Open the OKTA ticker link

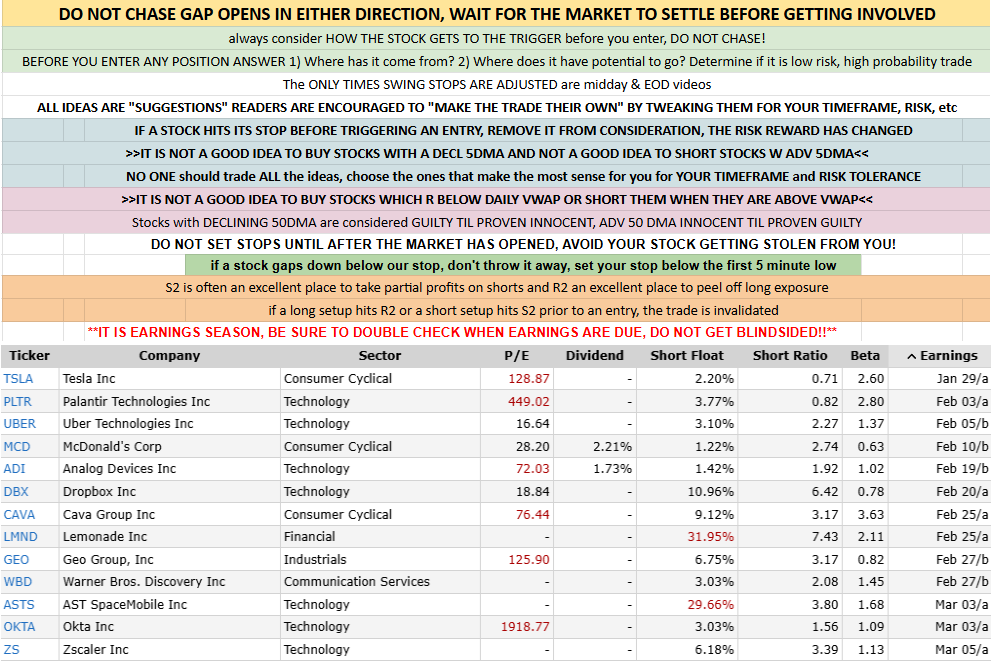(x=20, y=626)
